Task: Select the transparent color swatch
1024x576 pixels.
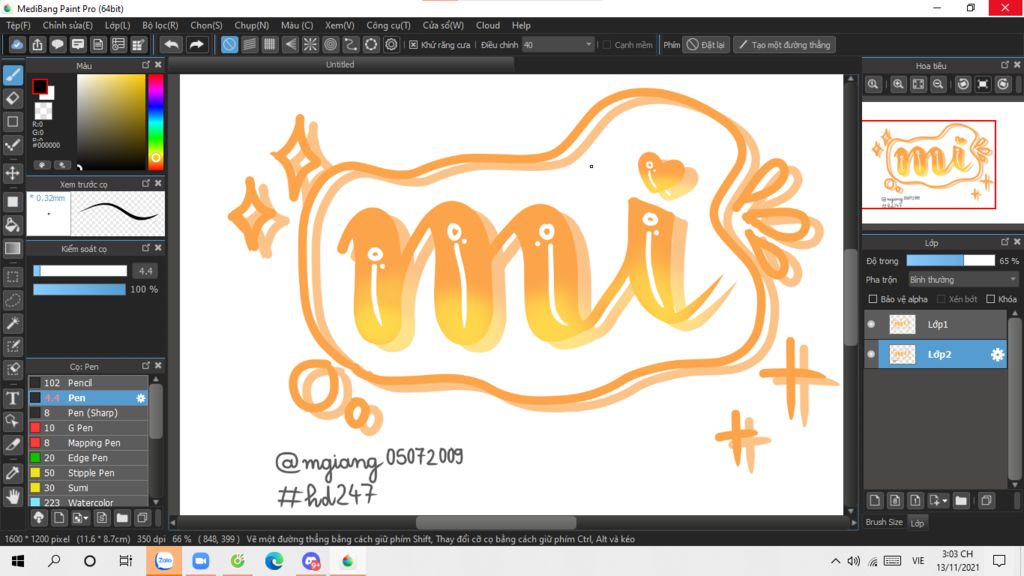Action: point(43,110)
